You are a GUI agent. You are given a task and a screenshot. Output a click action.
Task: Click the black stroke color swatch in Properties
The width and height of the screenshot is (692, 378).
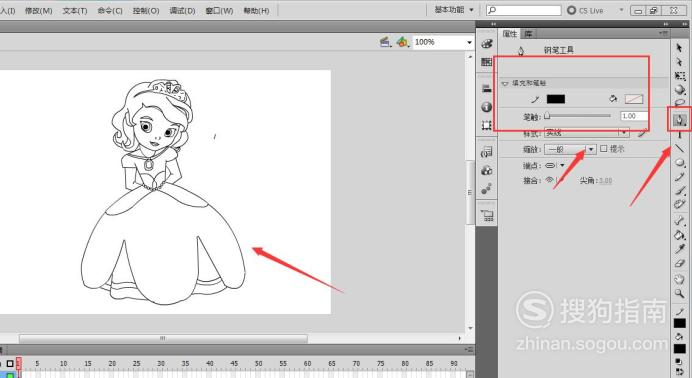coord(556,99)
